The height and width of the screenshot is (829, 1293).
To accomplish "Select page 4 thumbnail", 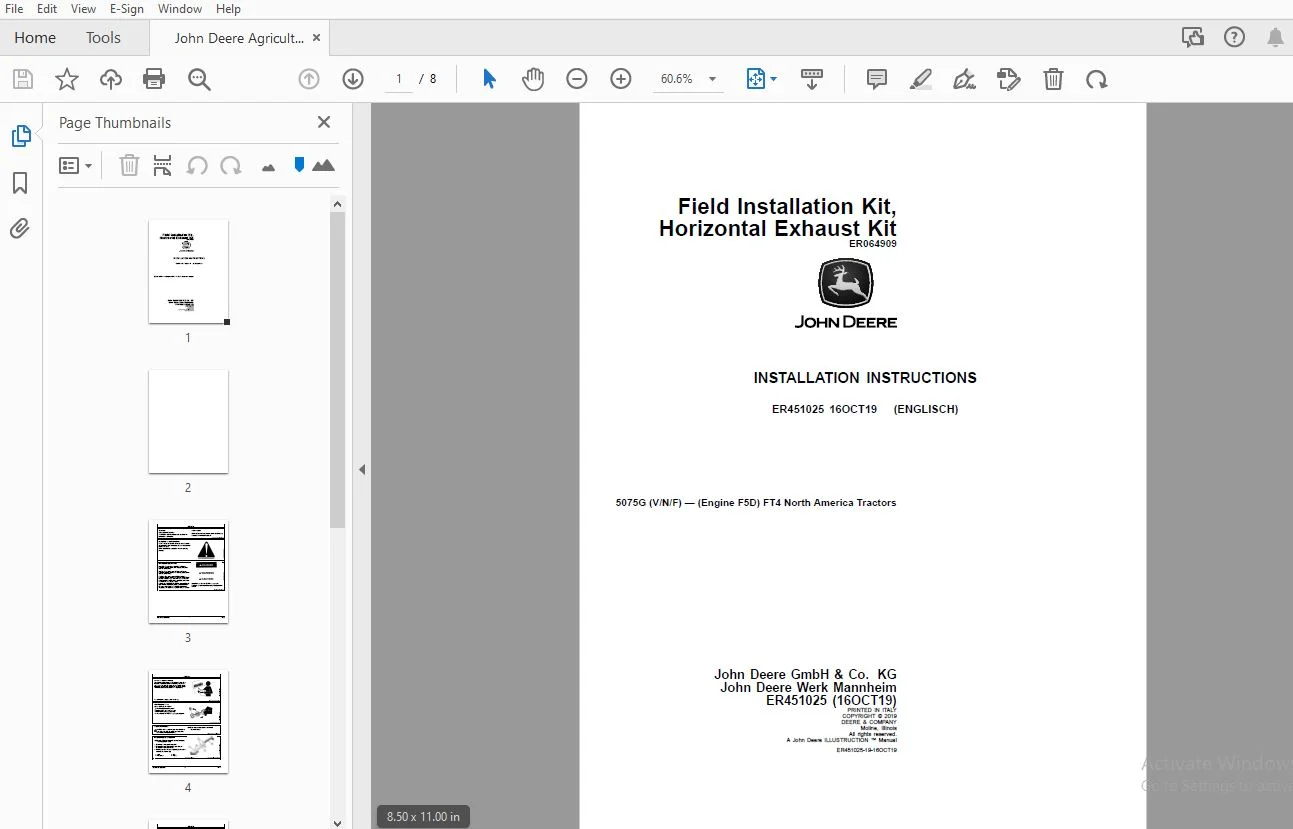I will [x=188, y=721].
